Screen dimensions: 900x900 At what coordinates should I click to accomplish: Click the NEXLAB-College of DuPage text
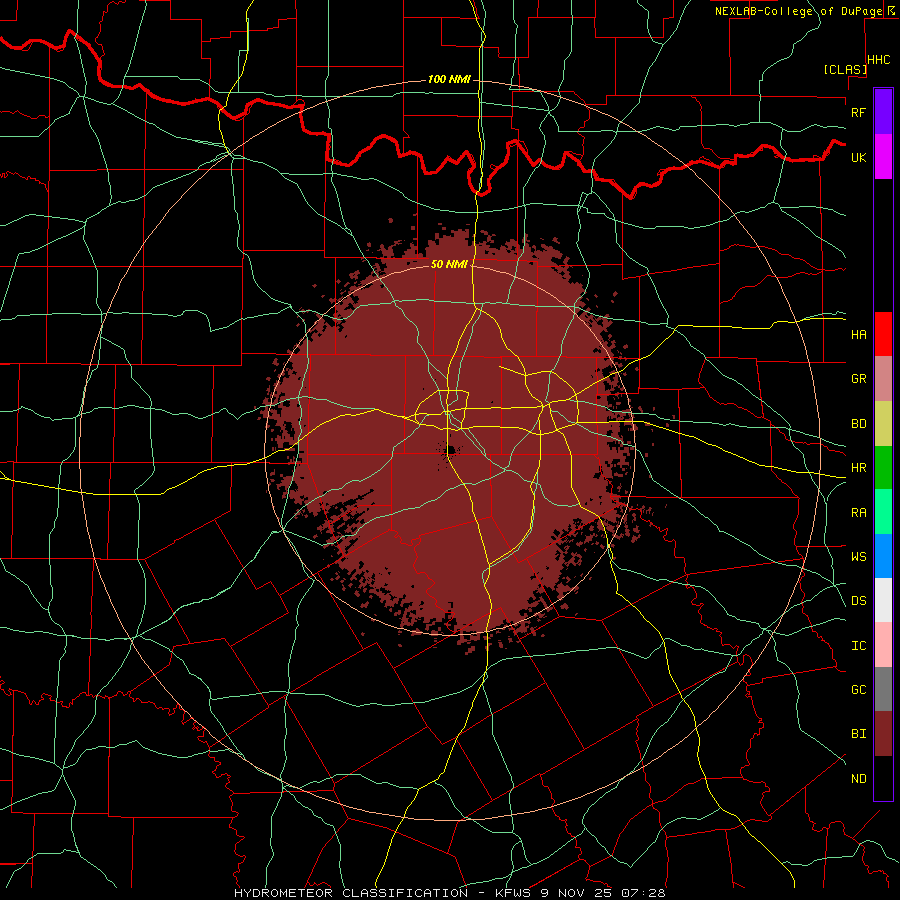click(x=798, y=11)
